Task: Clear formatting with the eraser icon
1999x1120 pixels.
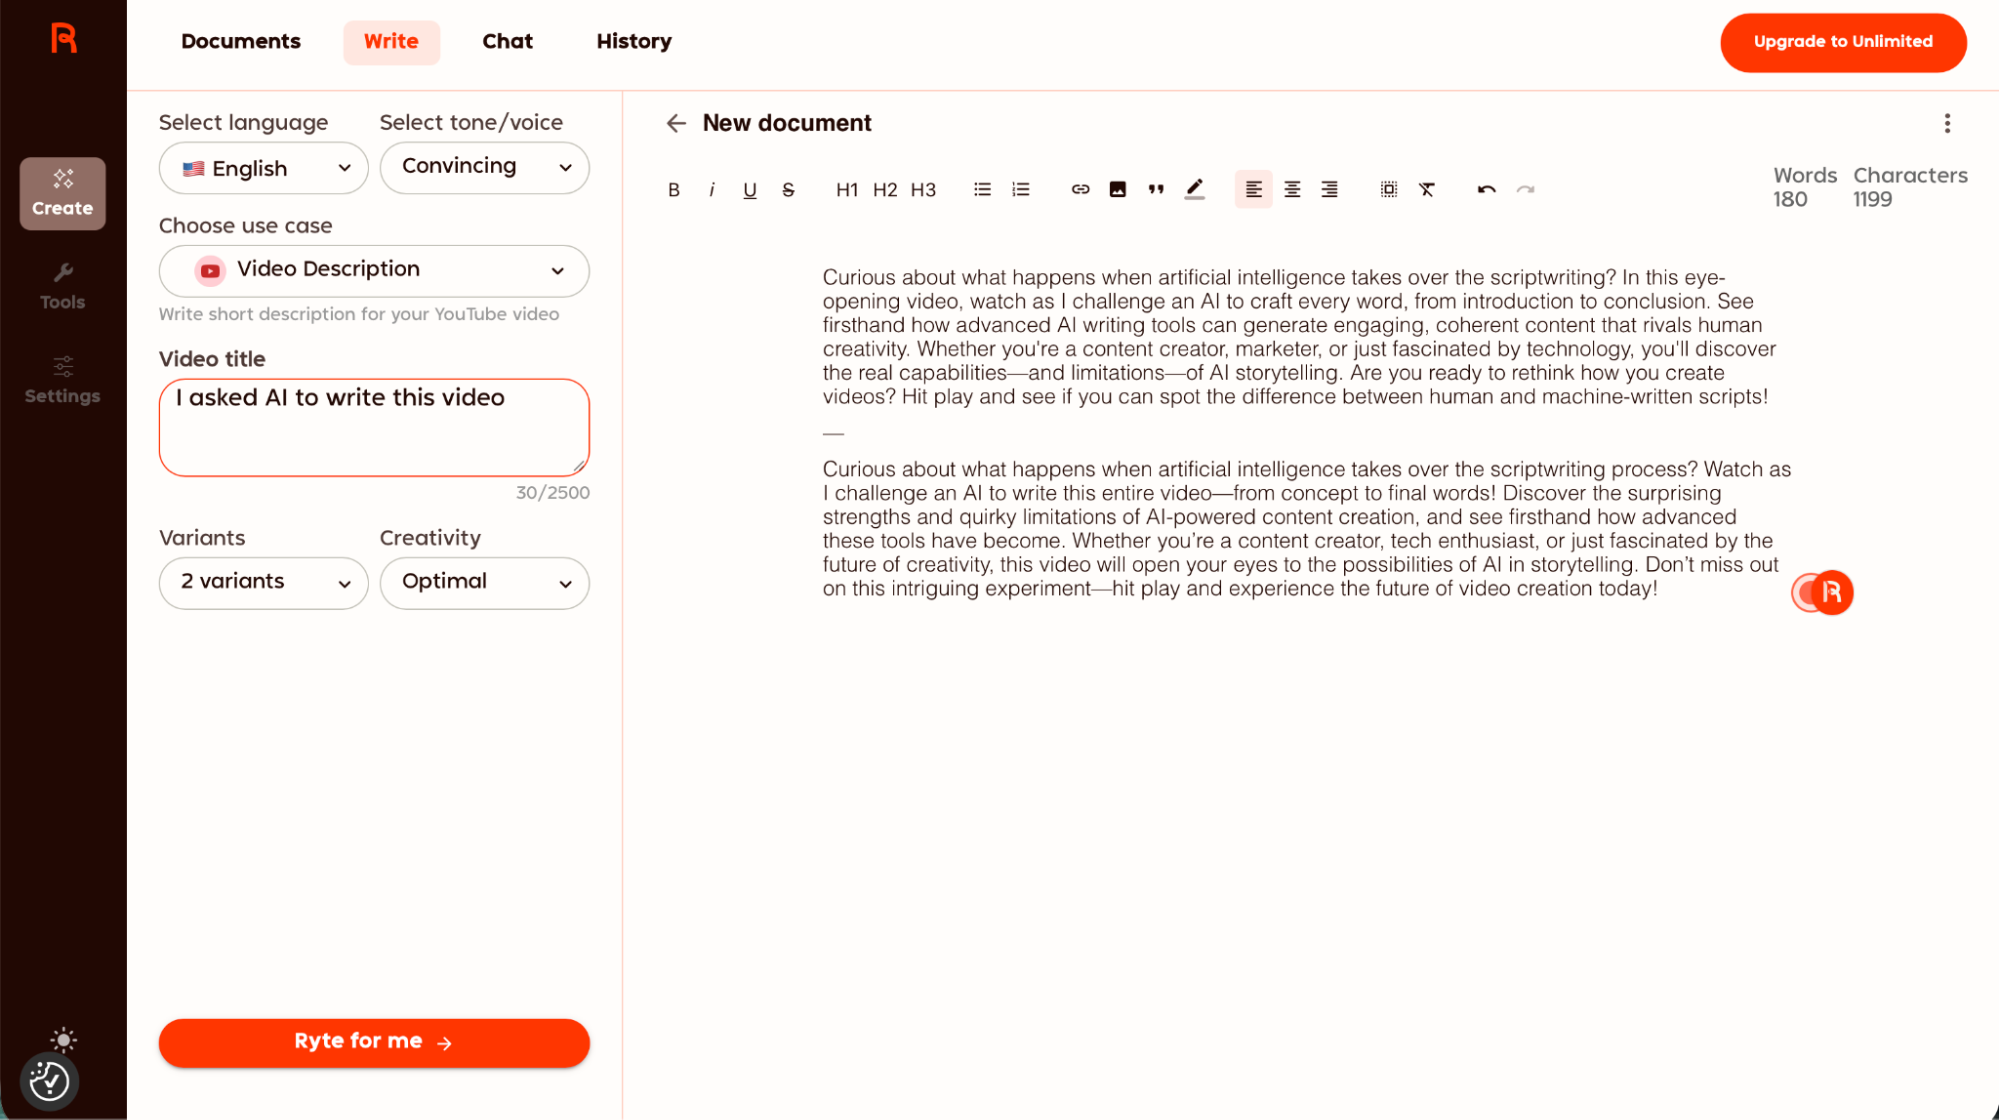Action: (1427, 189)
